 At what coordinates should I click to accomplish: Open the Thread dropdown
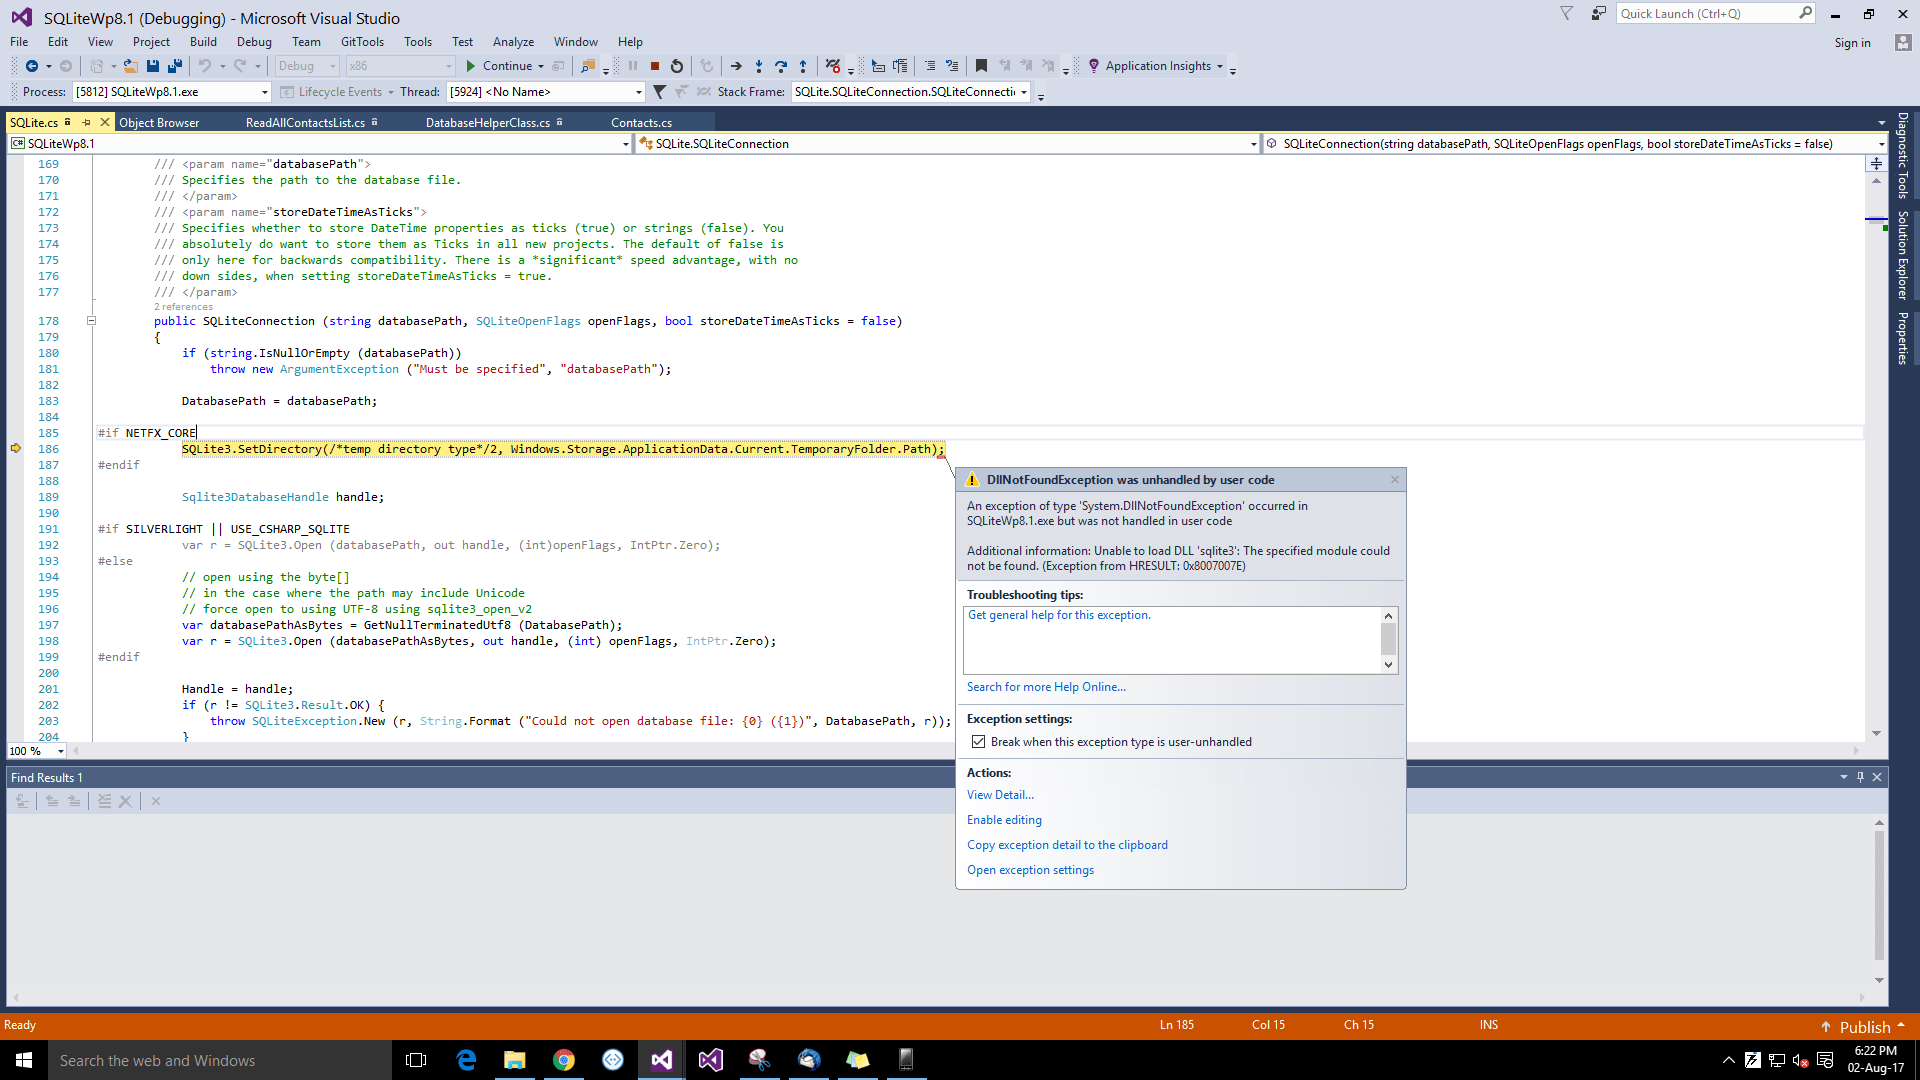click(x=638, y=92)
